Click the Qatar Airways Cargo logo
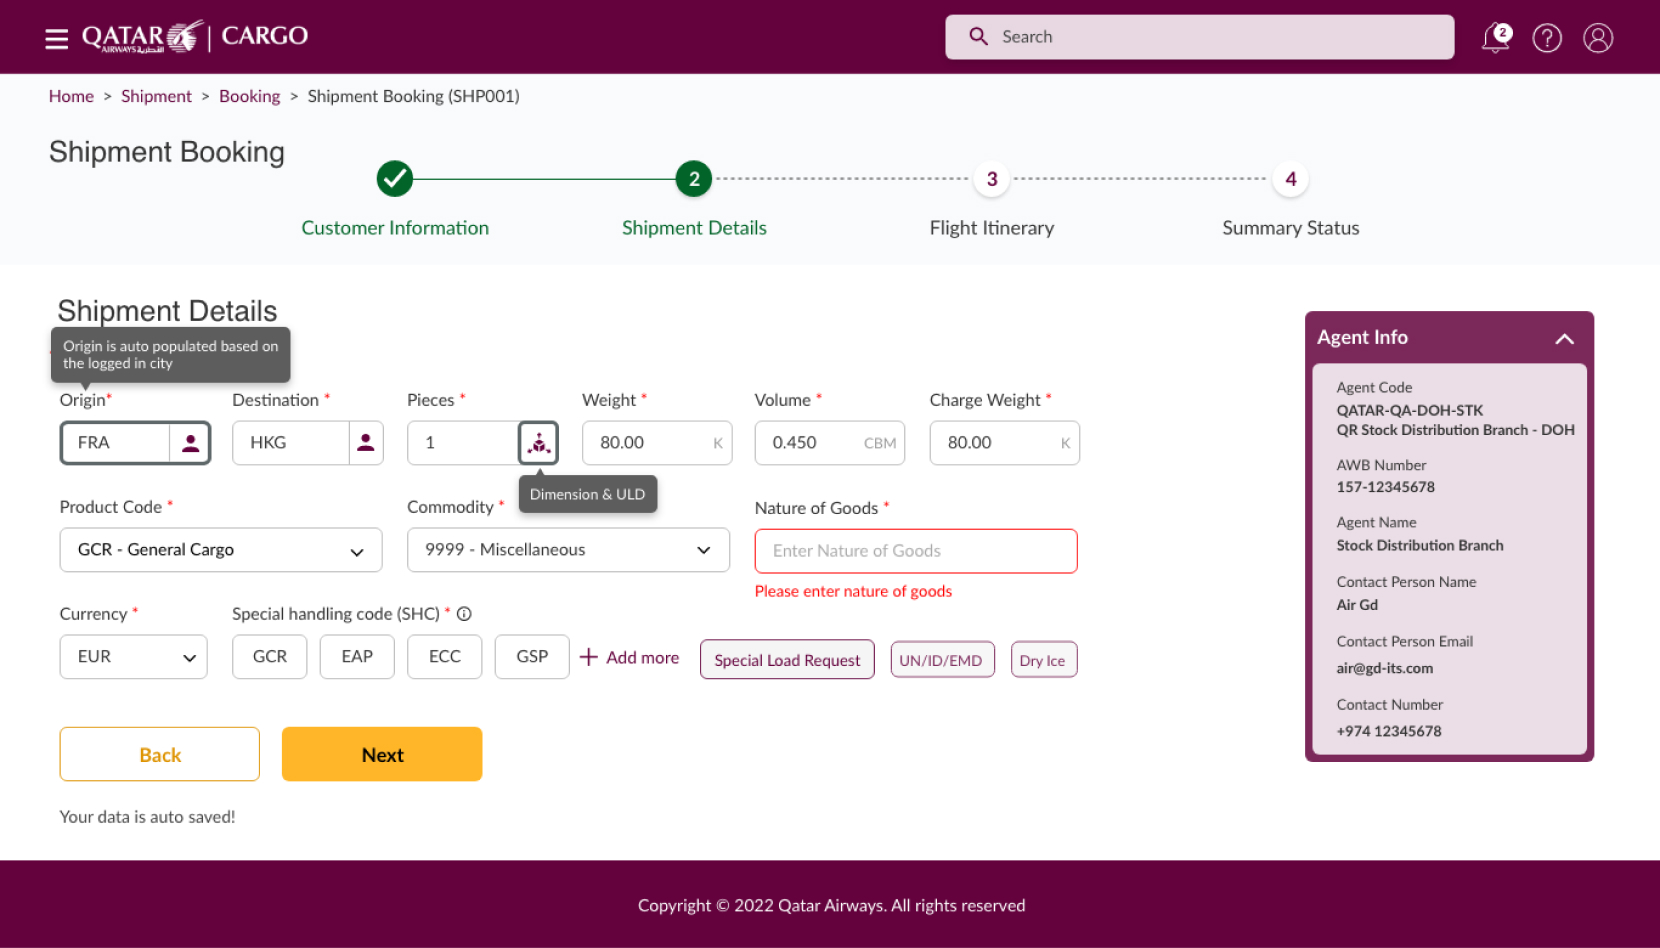 click(195, 37)
